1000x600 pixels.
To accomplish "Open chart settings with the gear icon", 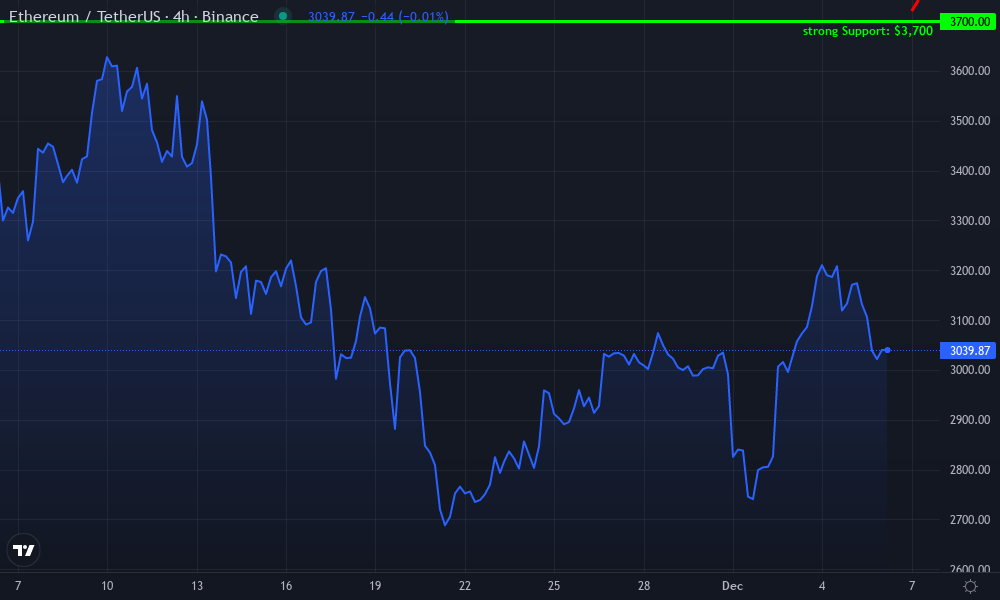I will (x=970, y=588).
